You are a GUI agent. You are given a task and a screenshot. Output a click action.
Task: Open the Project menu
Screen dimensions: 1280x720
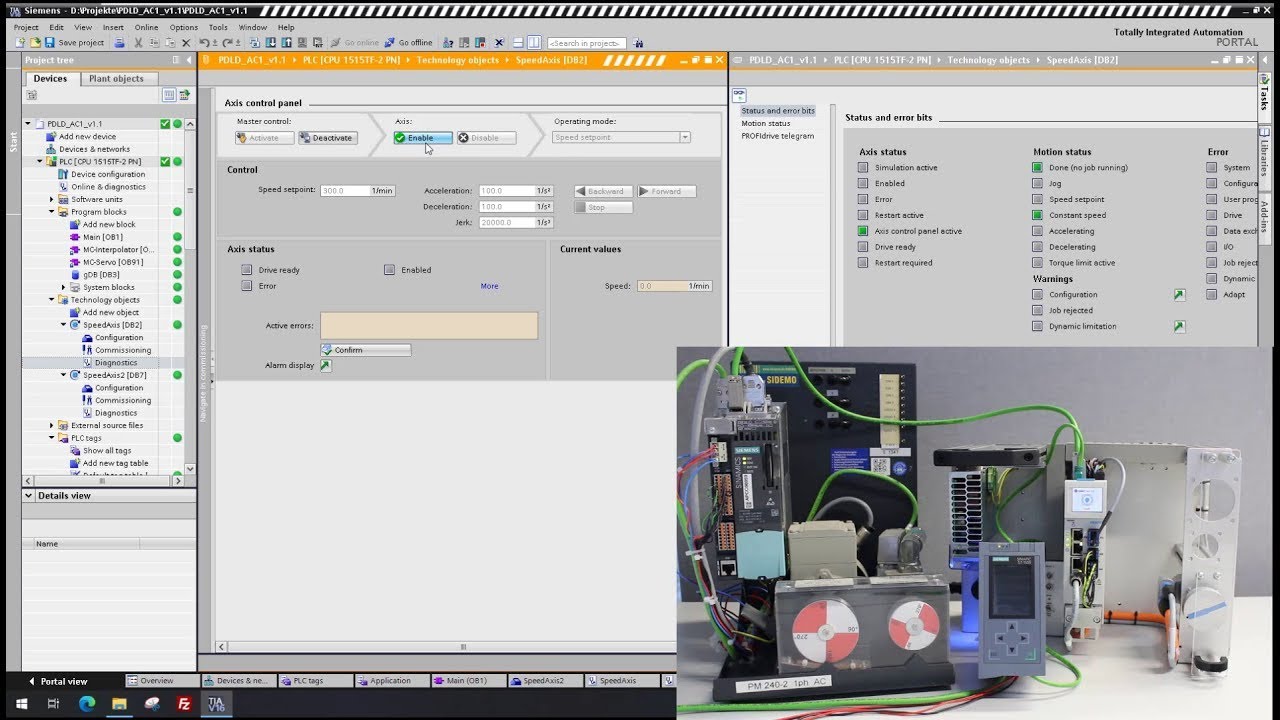point(26,27)
